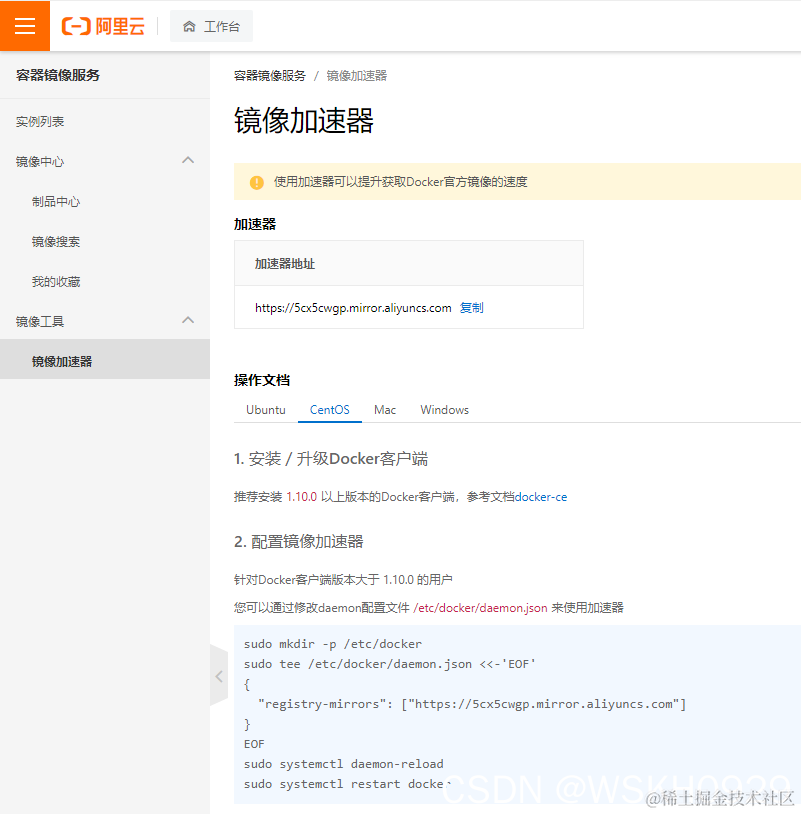This screenshot has height=814, width=801.
Task: Open 制品中心 in the sidebar
Action: pyautogui.click(x=56, y=201)
